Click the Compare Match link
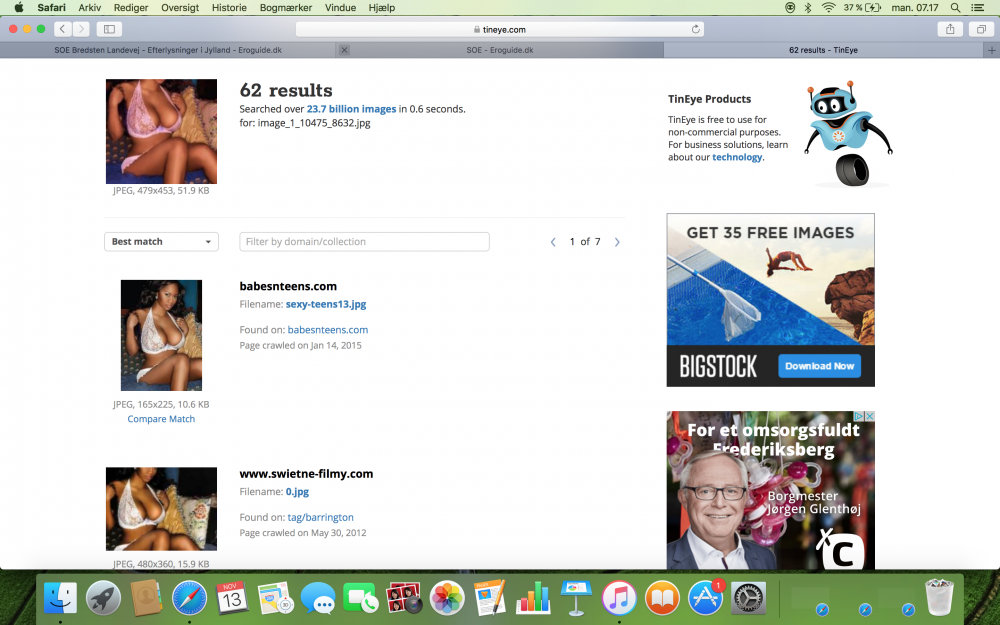The height and width of the screenshot is (625, 1000). pos(161,419)
